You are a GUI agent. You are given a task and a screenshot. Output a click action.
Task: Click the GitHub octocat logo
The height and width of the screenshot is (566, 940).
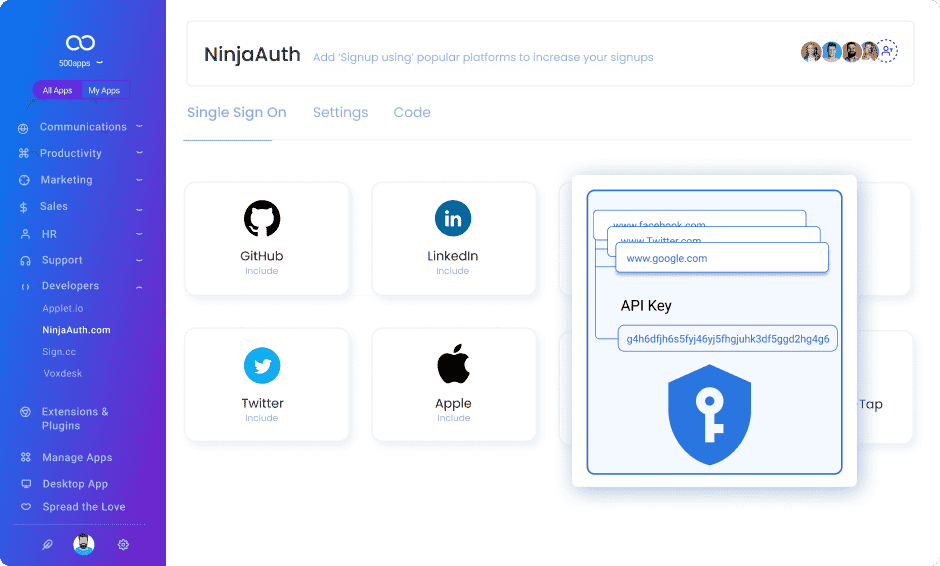pos(262,218)
